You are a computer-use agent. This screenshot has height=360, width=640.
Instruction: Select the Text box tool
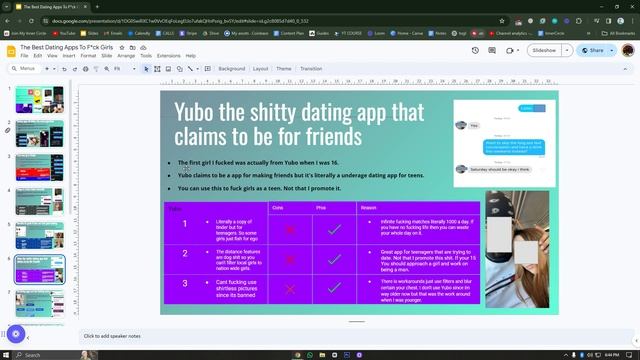[157, 69]
